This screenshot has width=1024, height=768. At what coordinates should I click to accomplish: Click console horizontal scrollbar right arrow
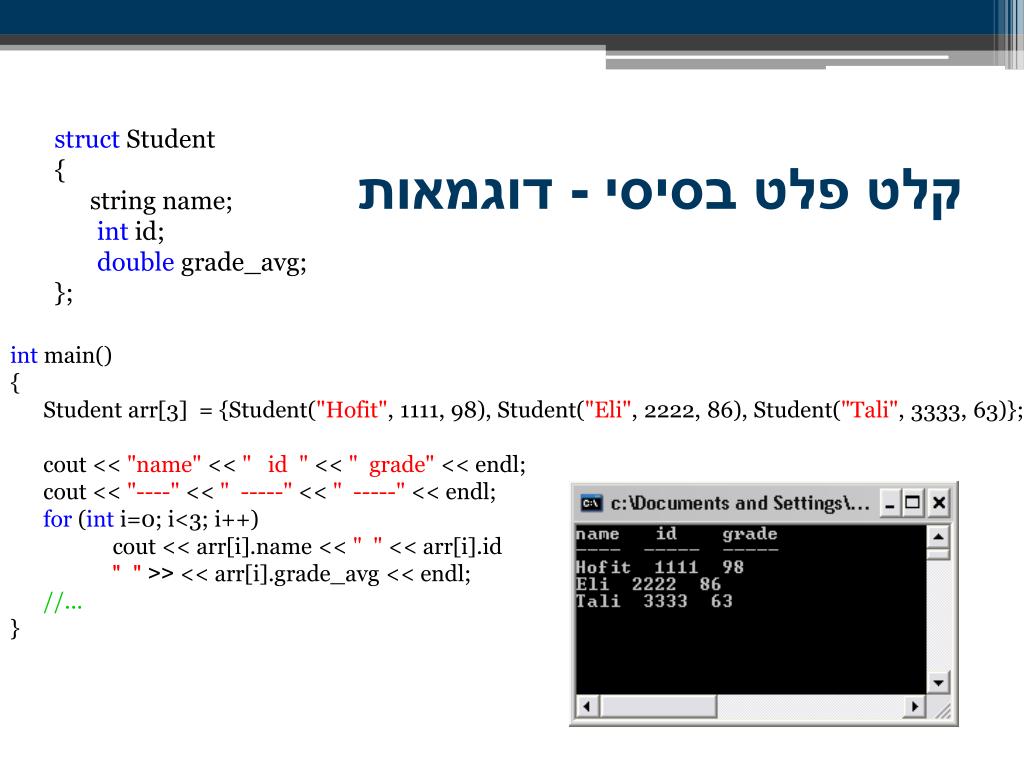pyautogui.click(x=915, y=706)
